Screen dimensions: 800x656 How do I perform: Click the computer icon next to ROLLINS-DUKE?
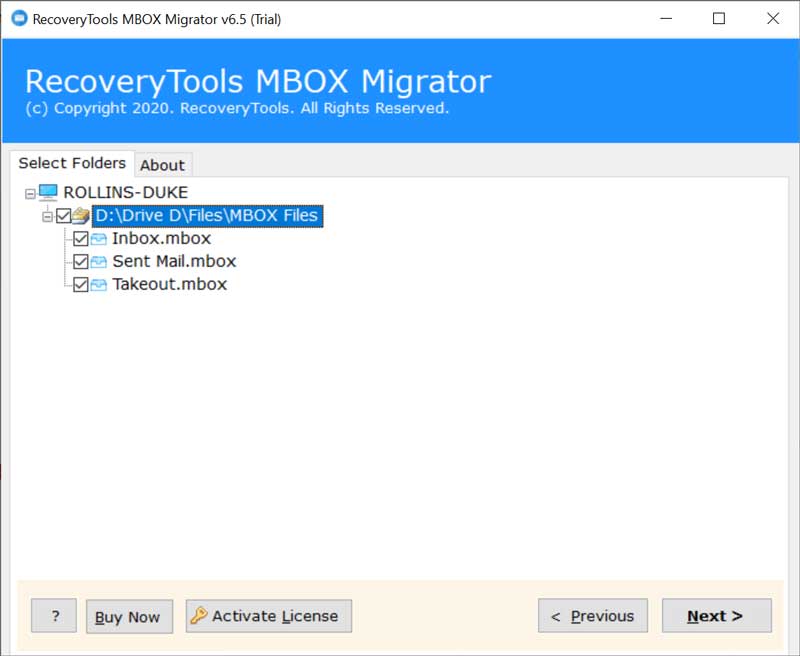(48, 193)
